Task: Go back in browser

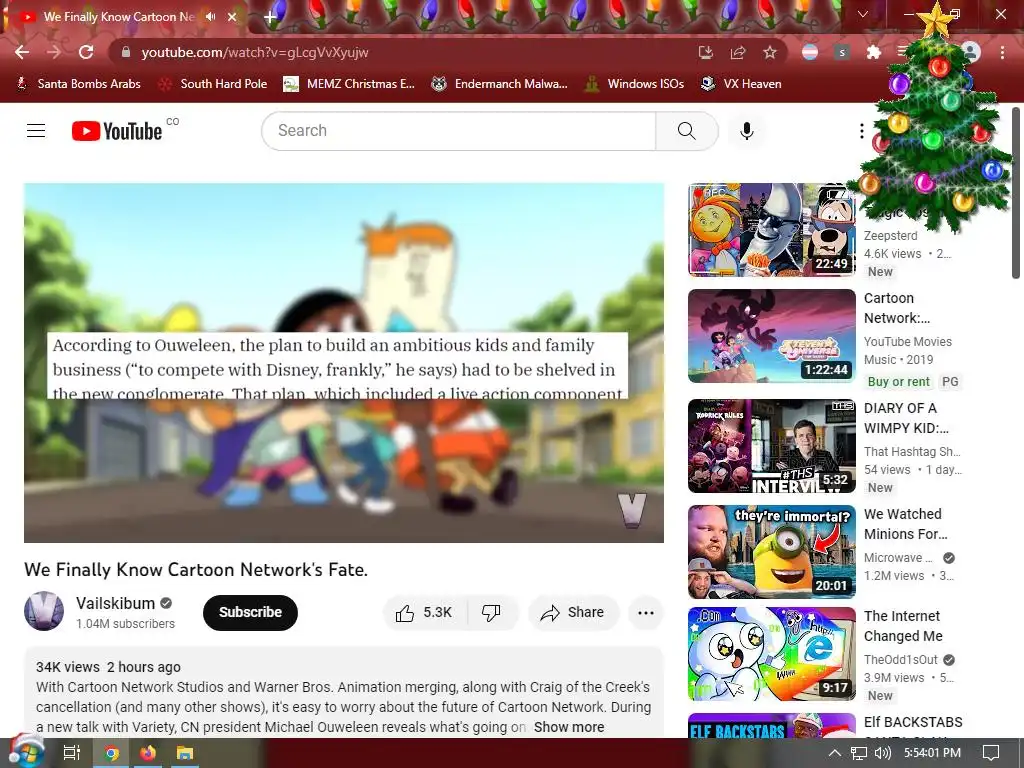Action: click(22, 52)
